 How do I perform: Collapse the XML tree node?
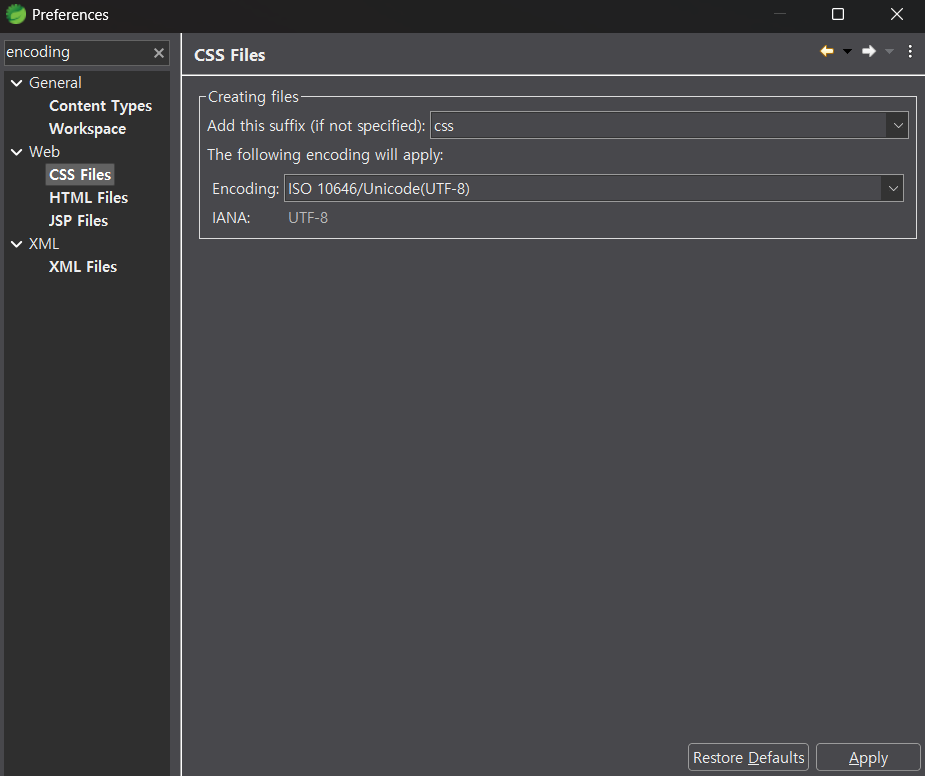[x=17, y=244]
